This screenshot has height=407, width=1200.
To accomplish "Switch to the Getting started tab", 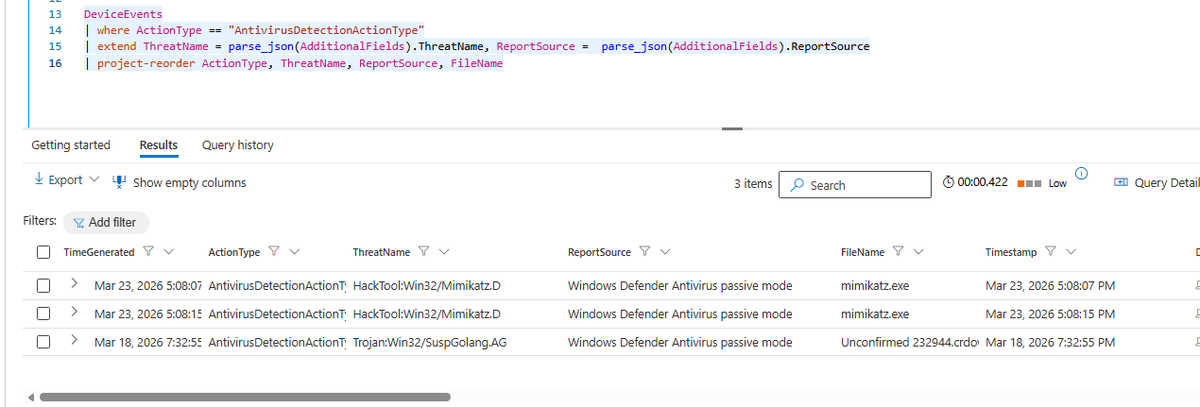I will pyautogui.click(x=71, y=145).
